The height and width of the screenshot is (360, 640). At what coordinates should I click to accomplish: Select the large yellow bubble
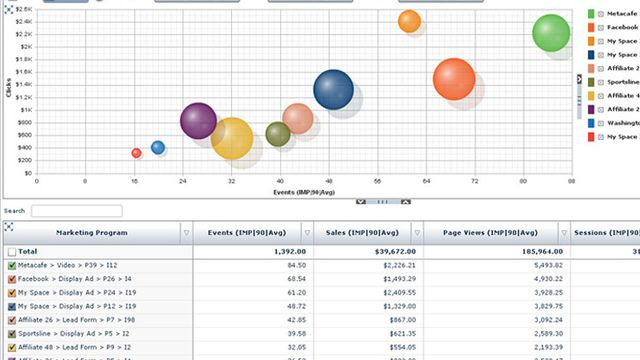(232, 138)
